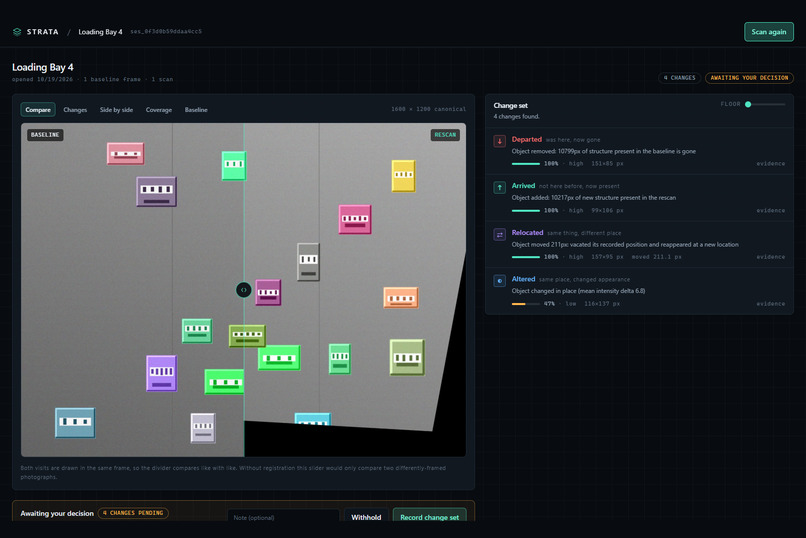Click the 'Change set' panel heading
The width and height of the screenshot is (806, 538).
[x=510, y=105]
